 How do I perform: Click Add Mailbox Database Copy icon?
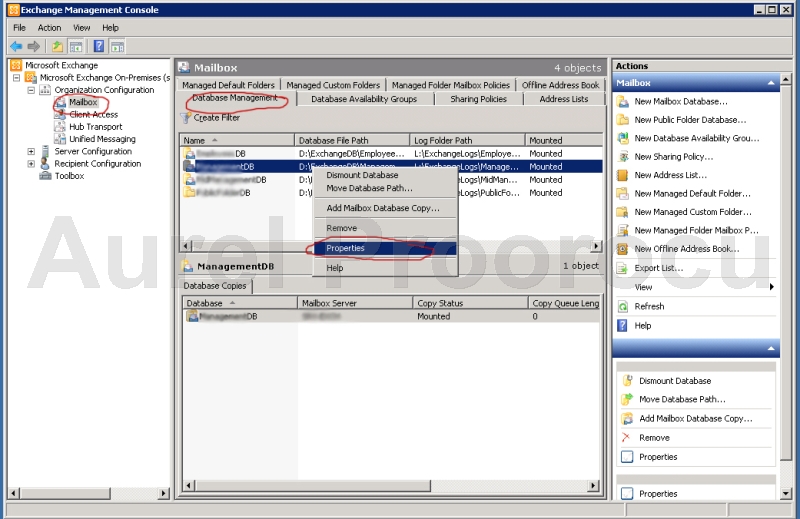627,418
